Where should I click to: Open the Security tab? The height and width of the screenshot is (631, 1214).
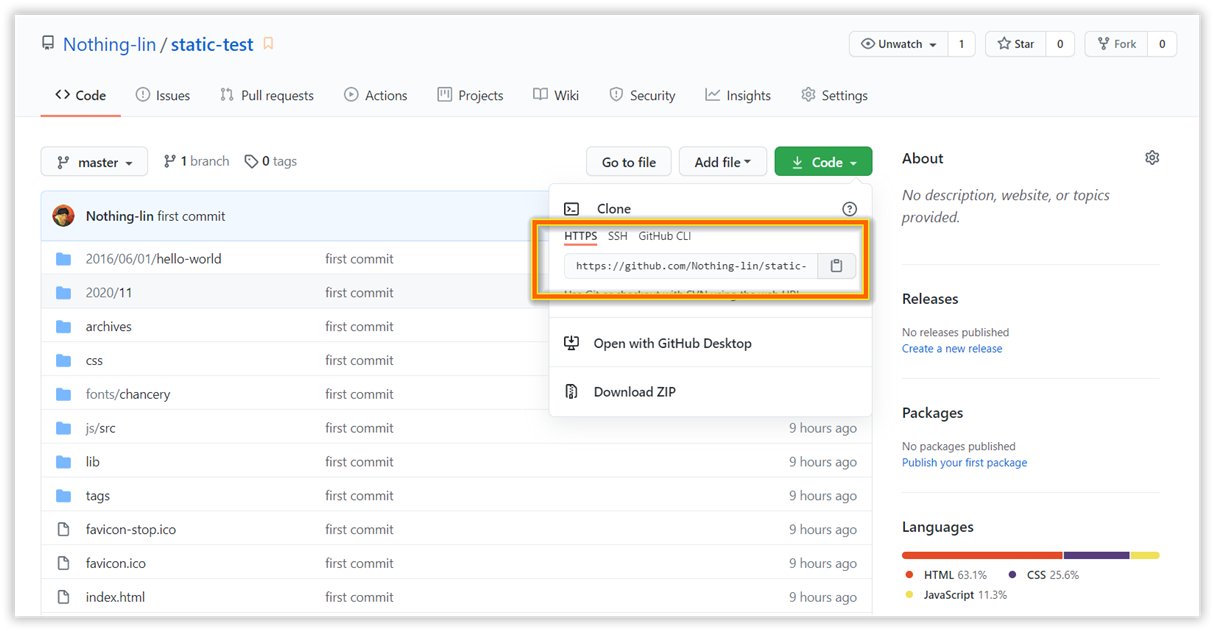(642, 96)
